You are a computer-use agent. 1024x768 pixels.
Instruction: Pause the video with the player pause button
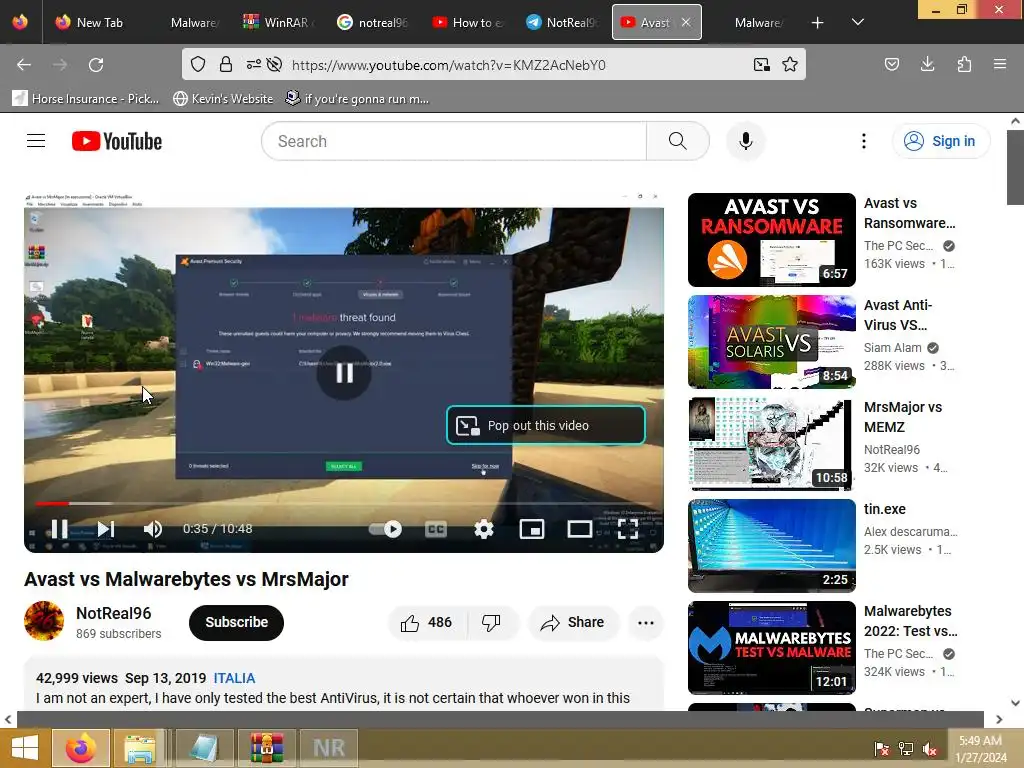[59, 529]
